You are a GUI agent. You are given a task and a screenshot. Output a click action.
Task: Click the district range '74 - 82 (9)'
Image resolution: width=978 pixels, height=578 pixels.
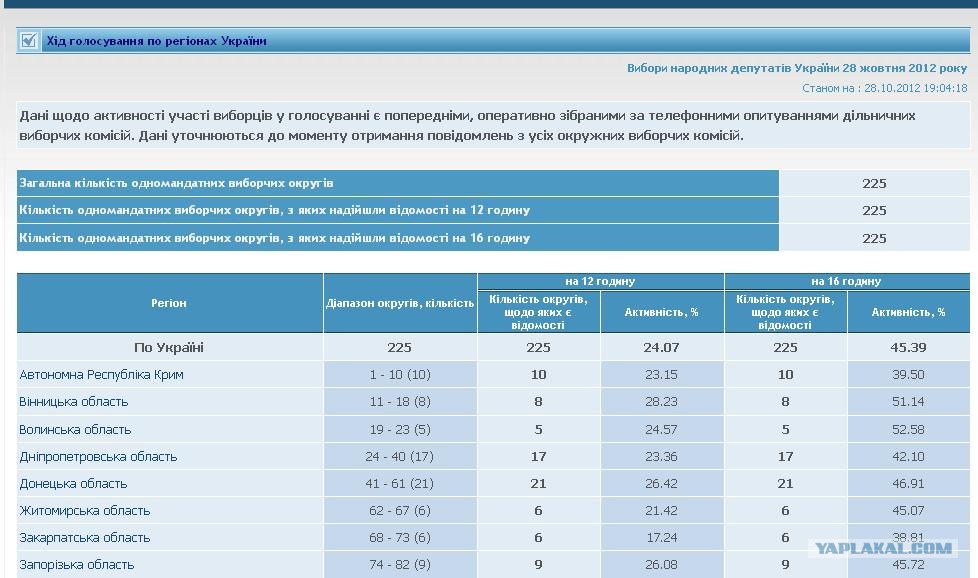click(x=400, y=565)
